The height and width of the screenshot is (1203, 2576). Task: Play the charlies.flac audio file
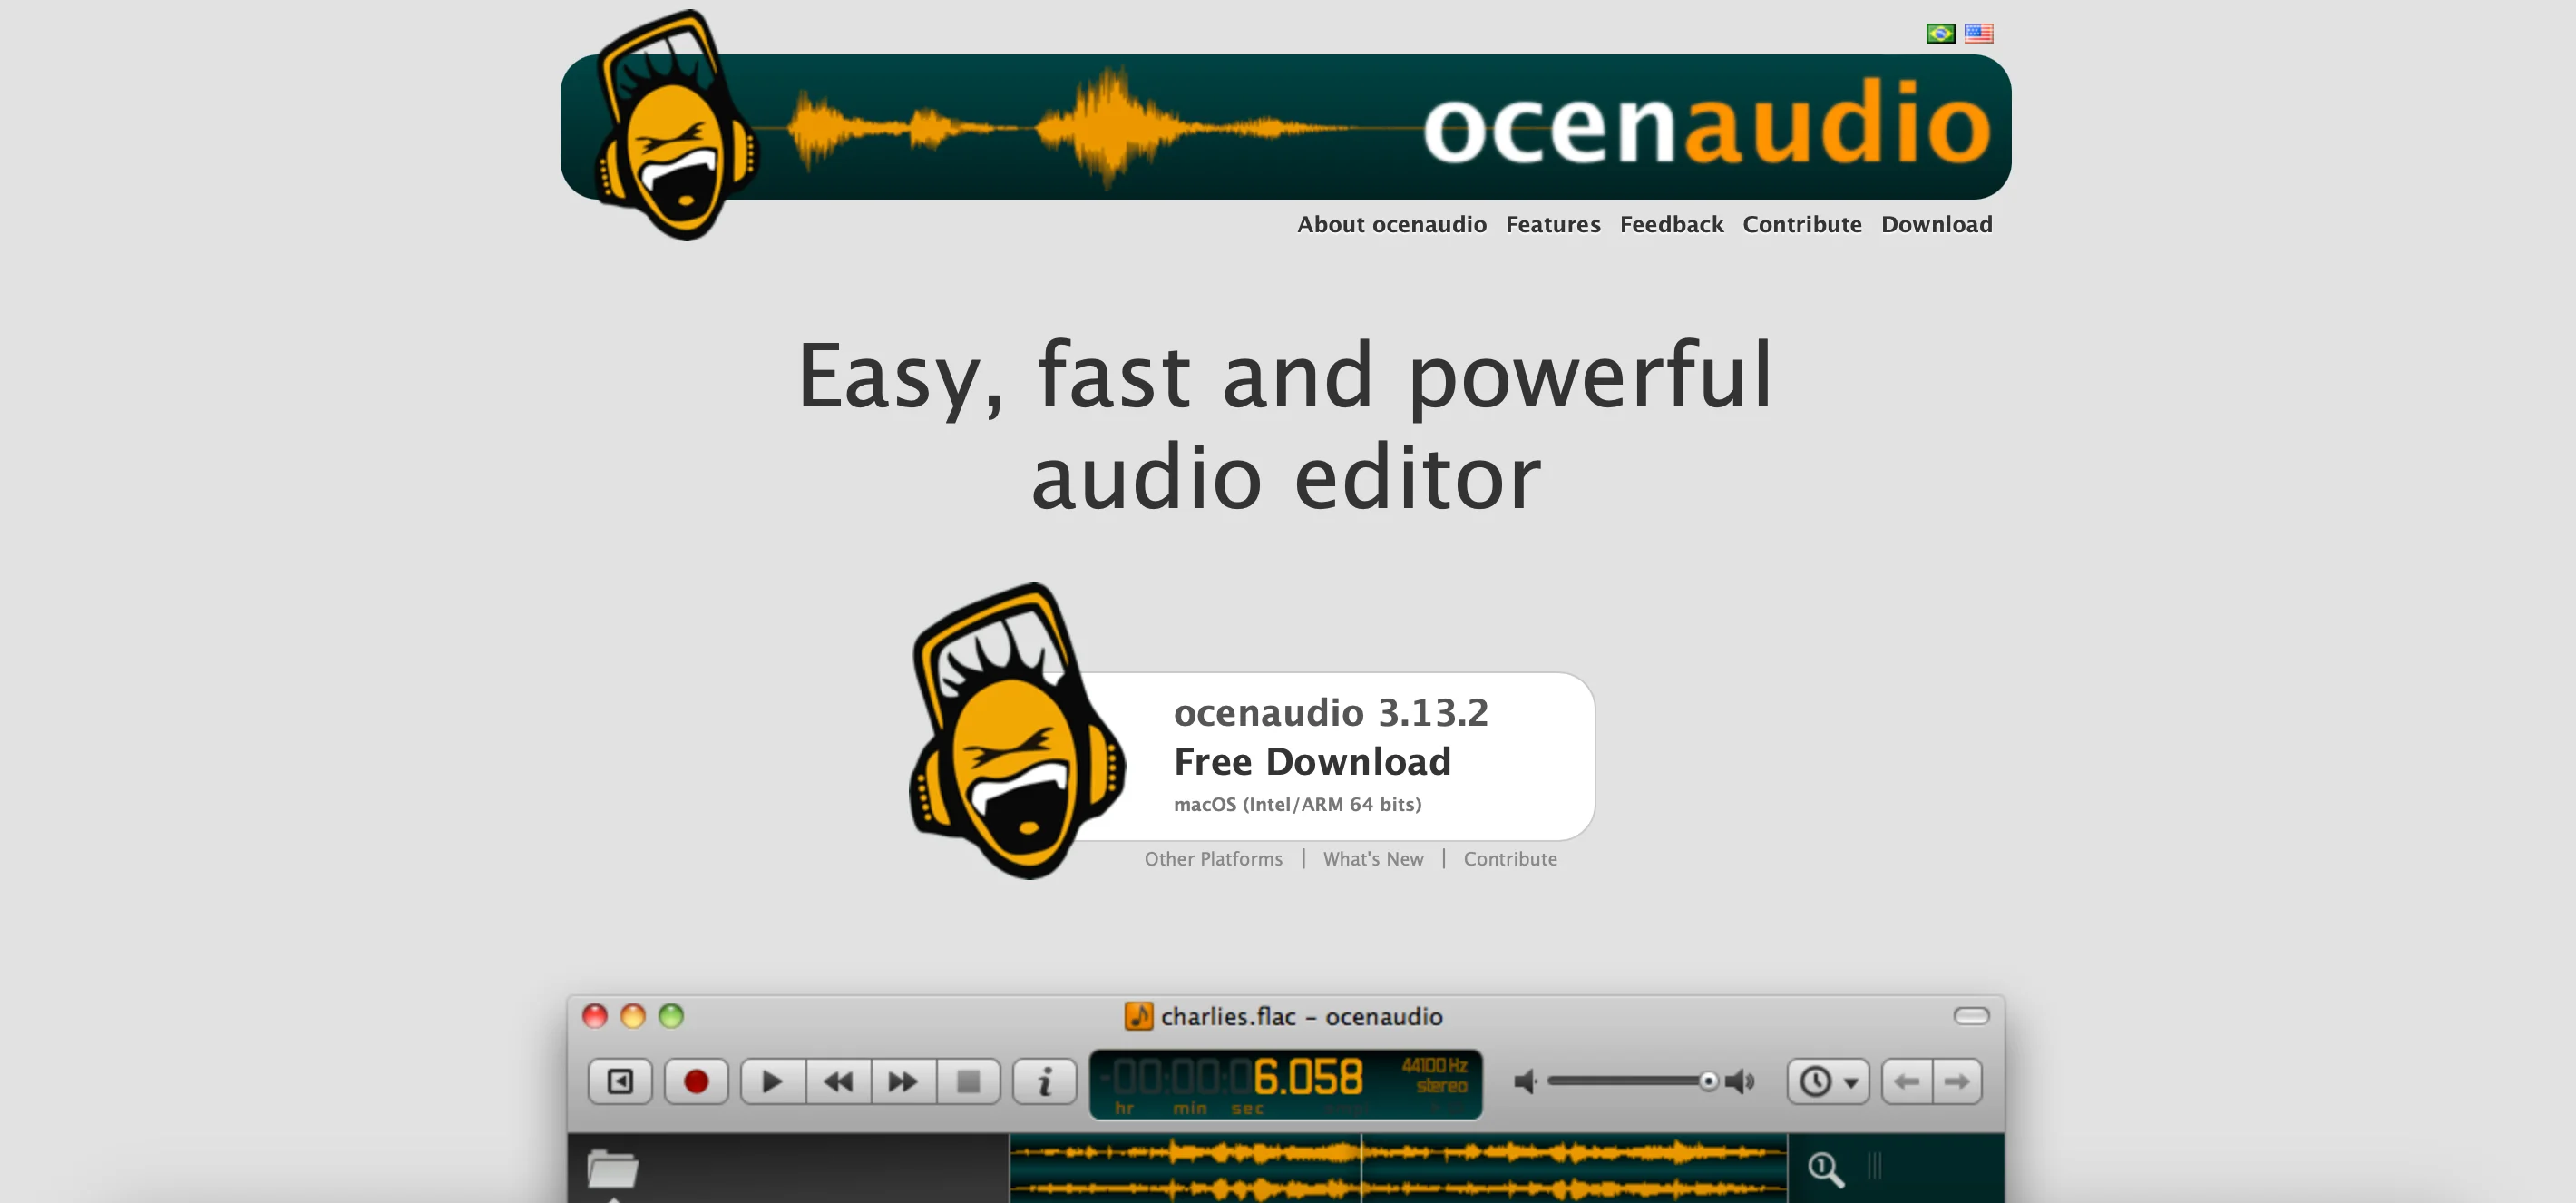tap(771, 1081)
